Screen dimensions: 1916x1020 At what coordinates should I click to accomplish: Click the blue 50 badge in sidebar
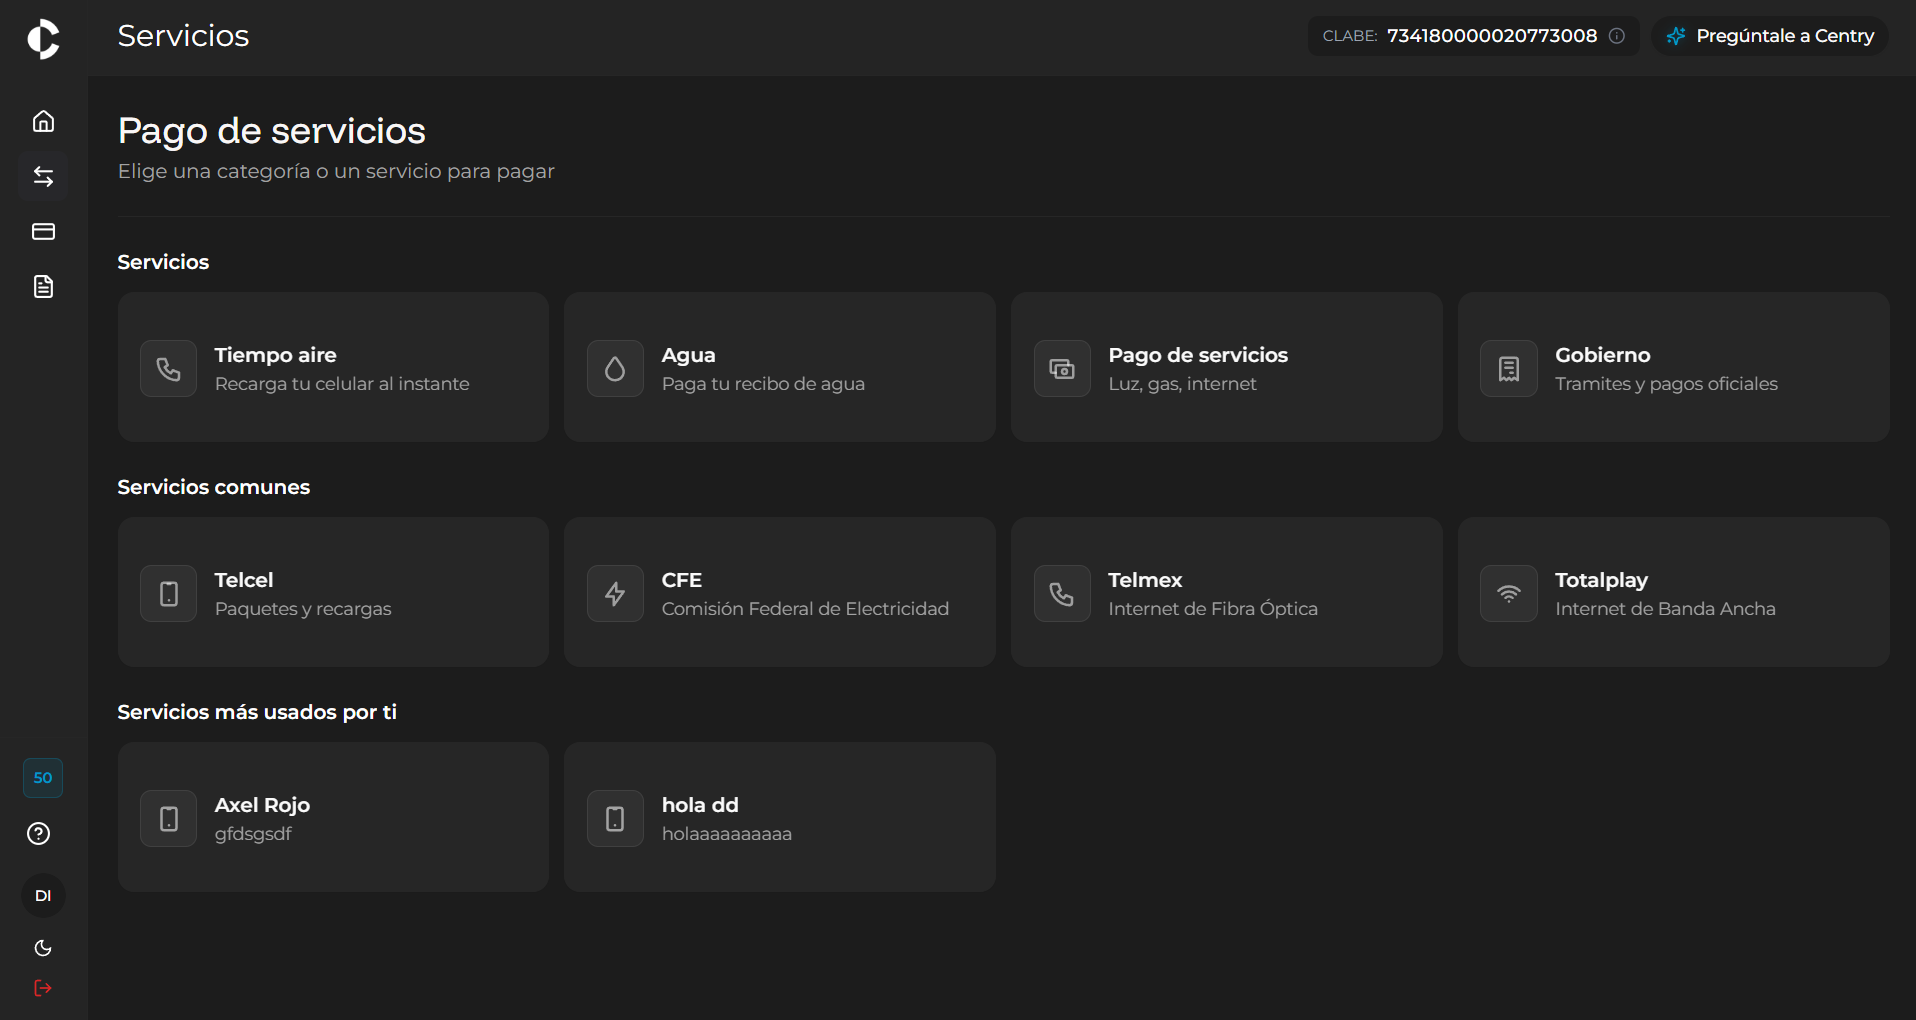43,778
